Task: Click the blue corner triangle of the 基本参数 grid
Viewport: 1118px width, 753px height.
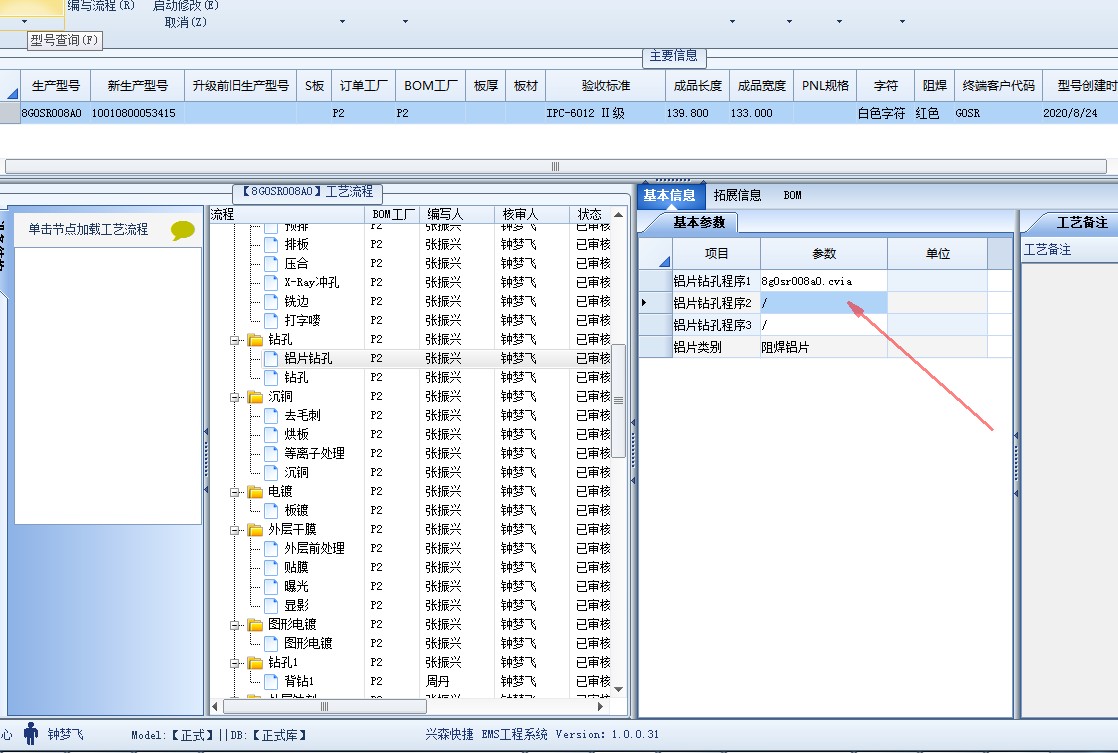Action: (664, 261)
